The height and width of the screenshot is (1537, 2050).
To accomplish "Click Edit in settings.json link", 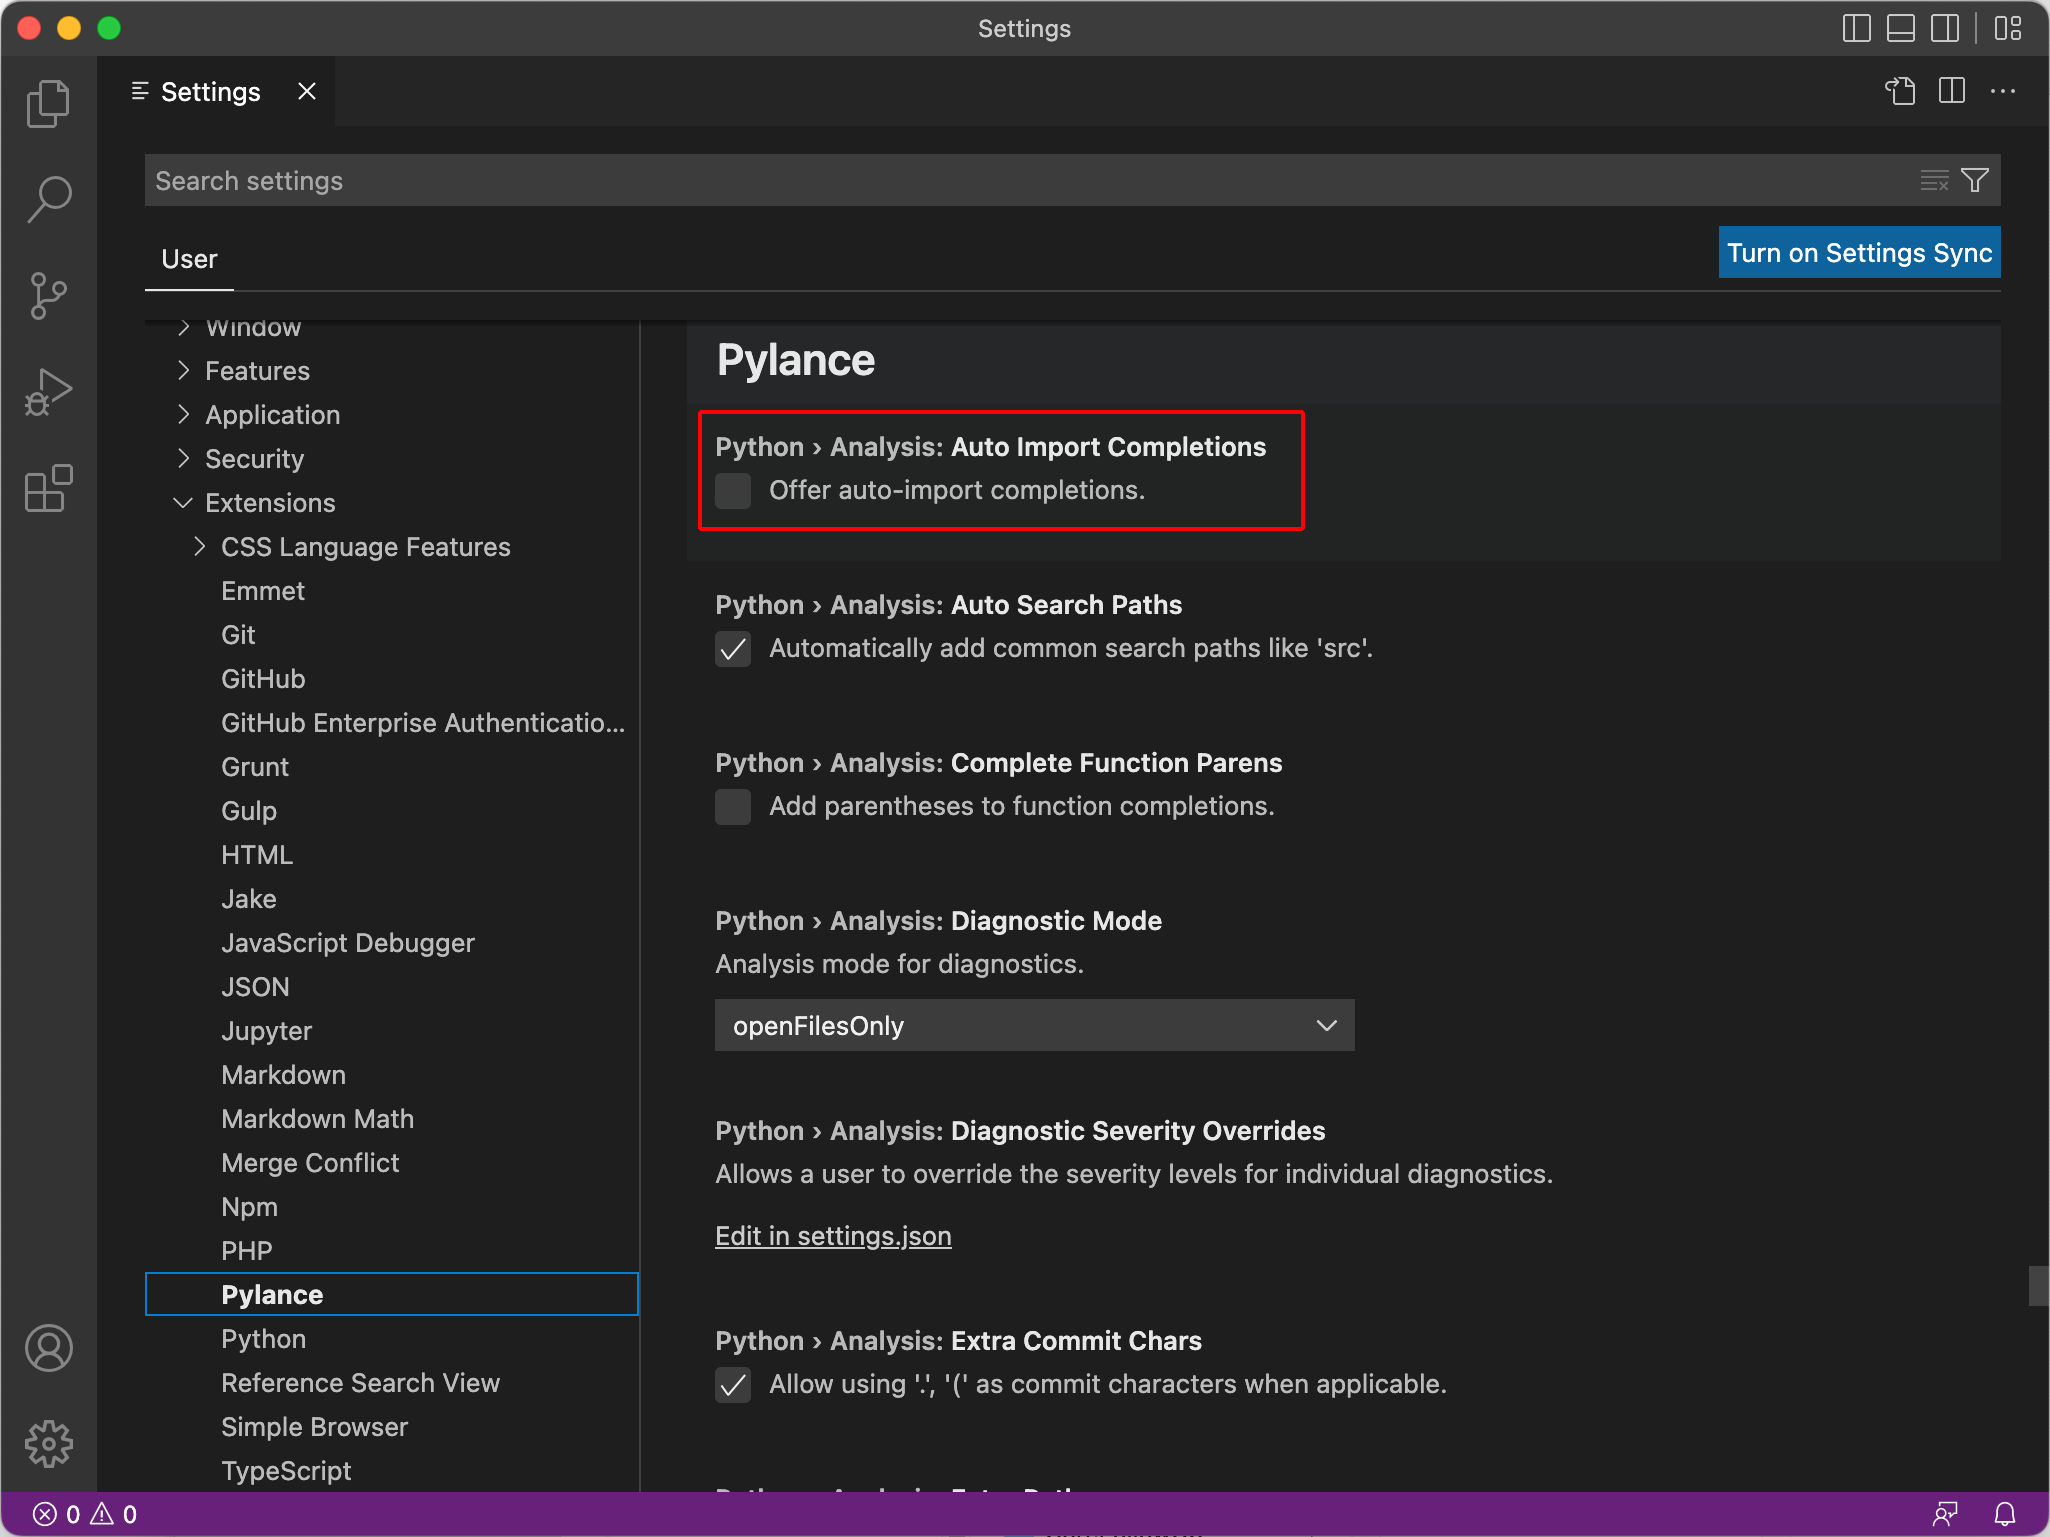I will 833,1236.
